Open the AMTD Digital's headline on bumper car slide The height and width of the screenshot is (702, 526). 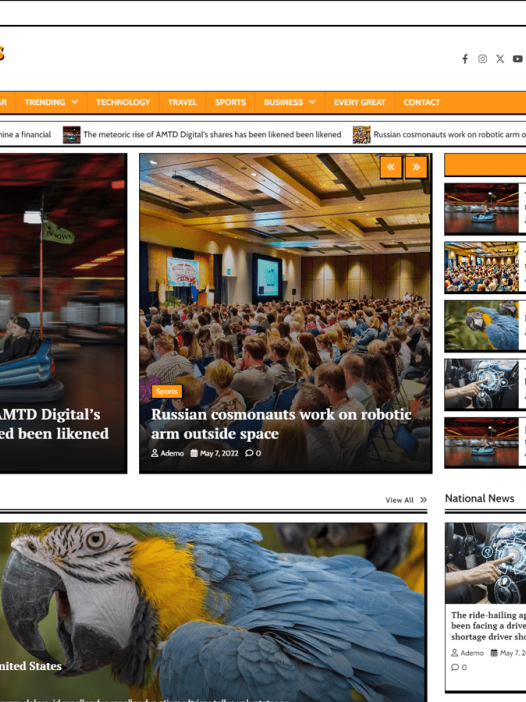tap(54, 424)
